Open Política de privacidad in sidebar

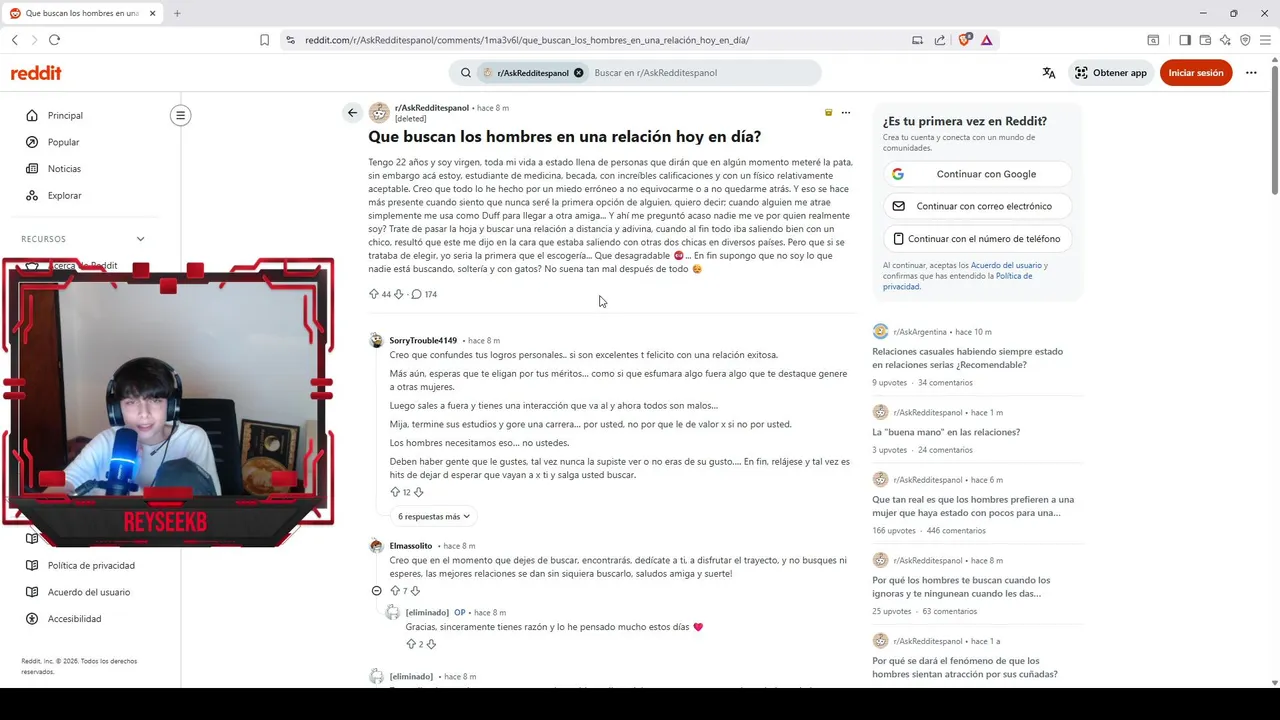tap(90, 565)
